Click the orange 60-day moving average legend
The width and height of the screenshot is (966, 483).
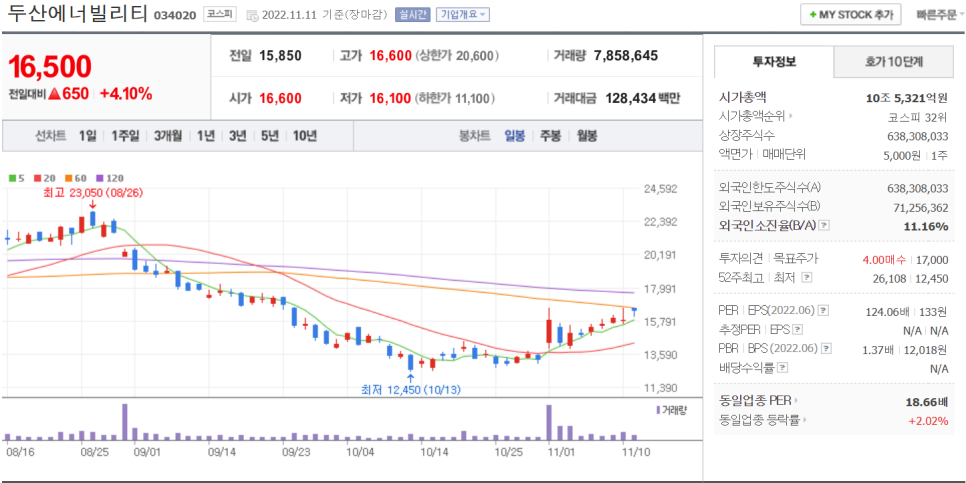(x=74, y=178)
